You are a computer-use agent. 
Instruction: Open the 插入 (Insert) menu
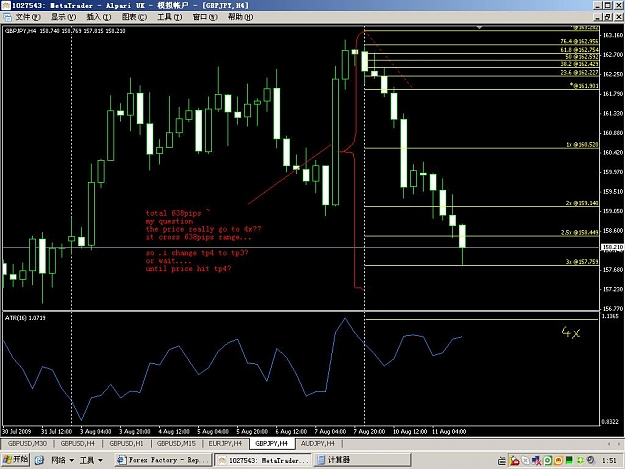(x=99, y=17)
